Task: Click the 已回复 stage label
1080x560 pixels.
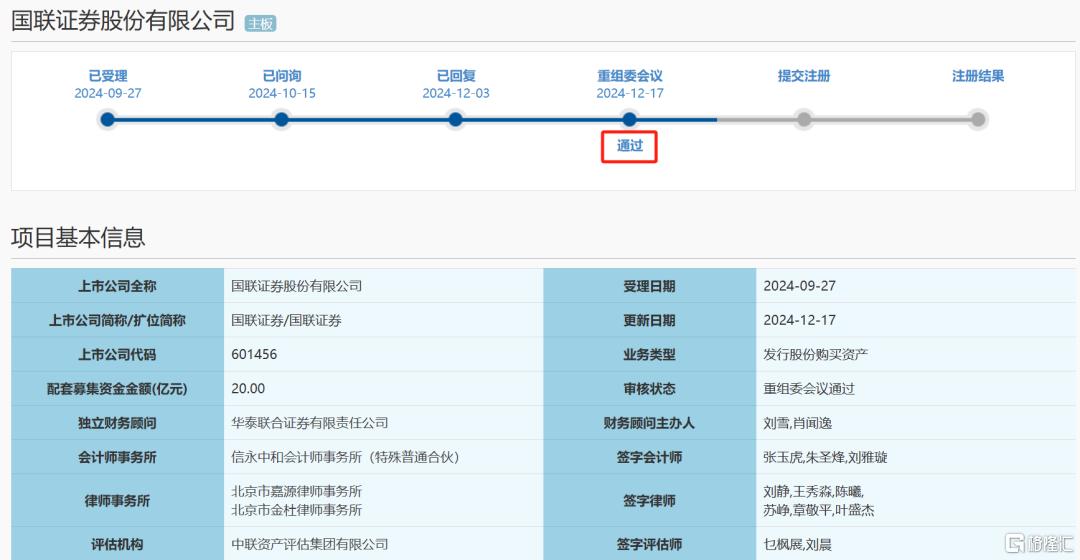Action: [x=456, y=76]
